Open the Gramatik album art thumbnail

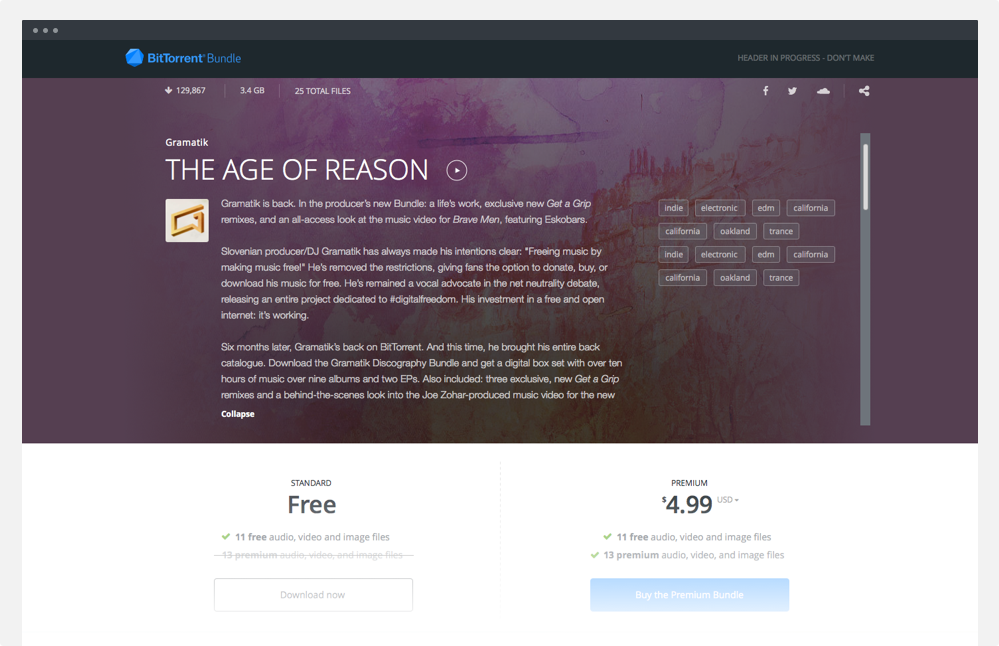pos(187,220)
